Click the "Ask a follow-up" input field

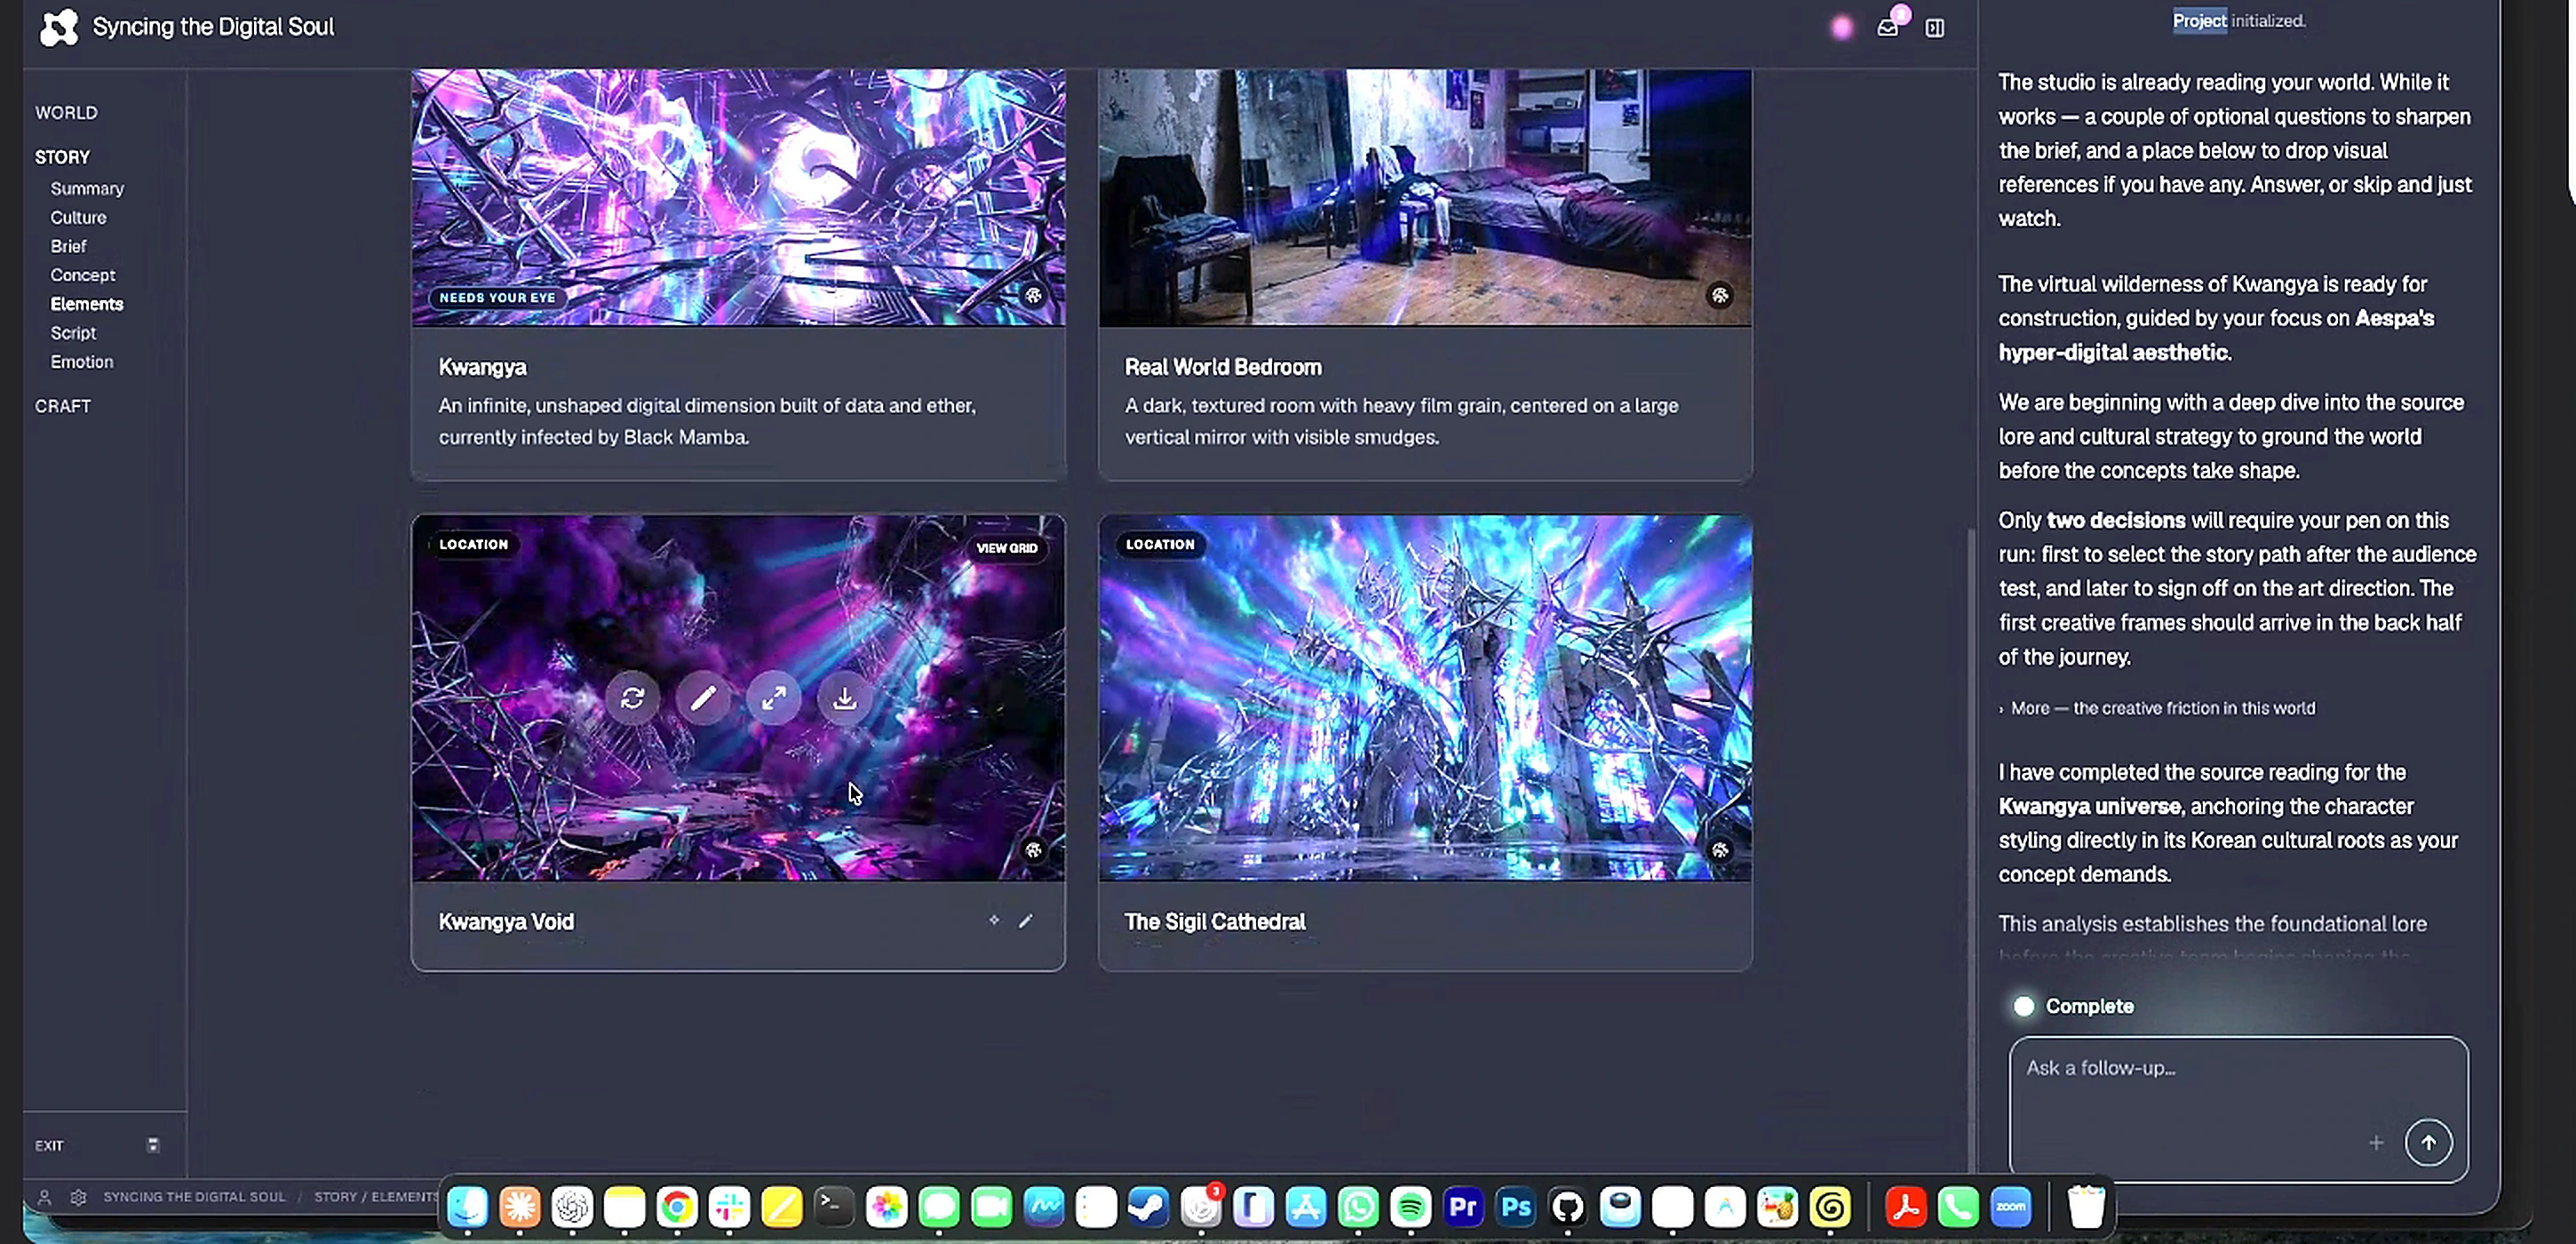(2238, 1090)
